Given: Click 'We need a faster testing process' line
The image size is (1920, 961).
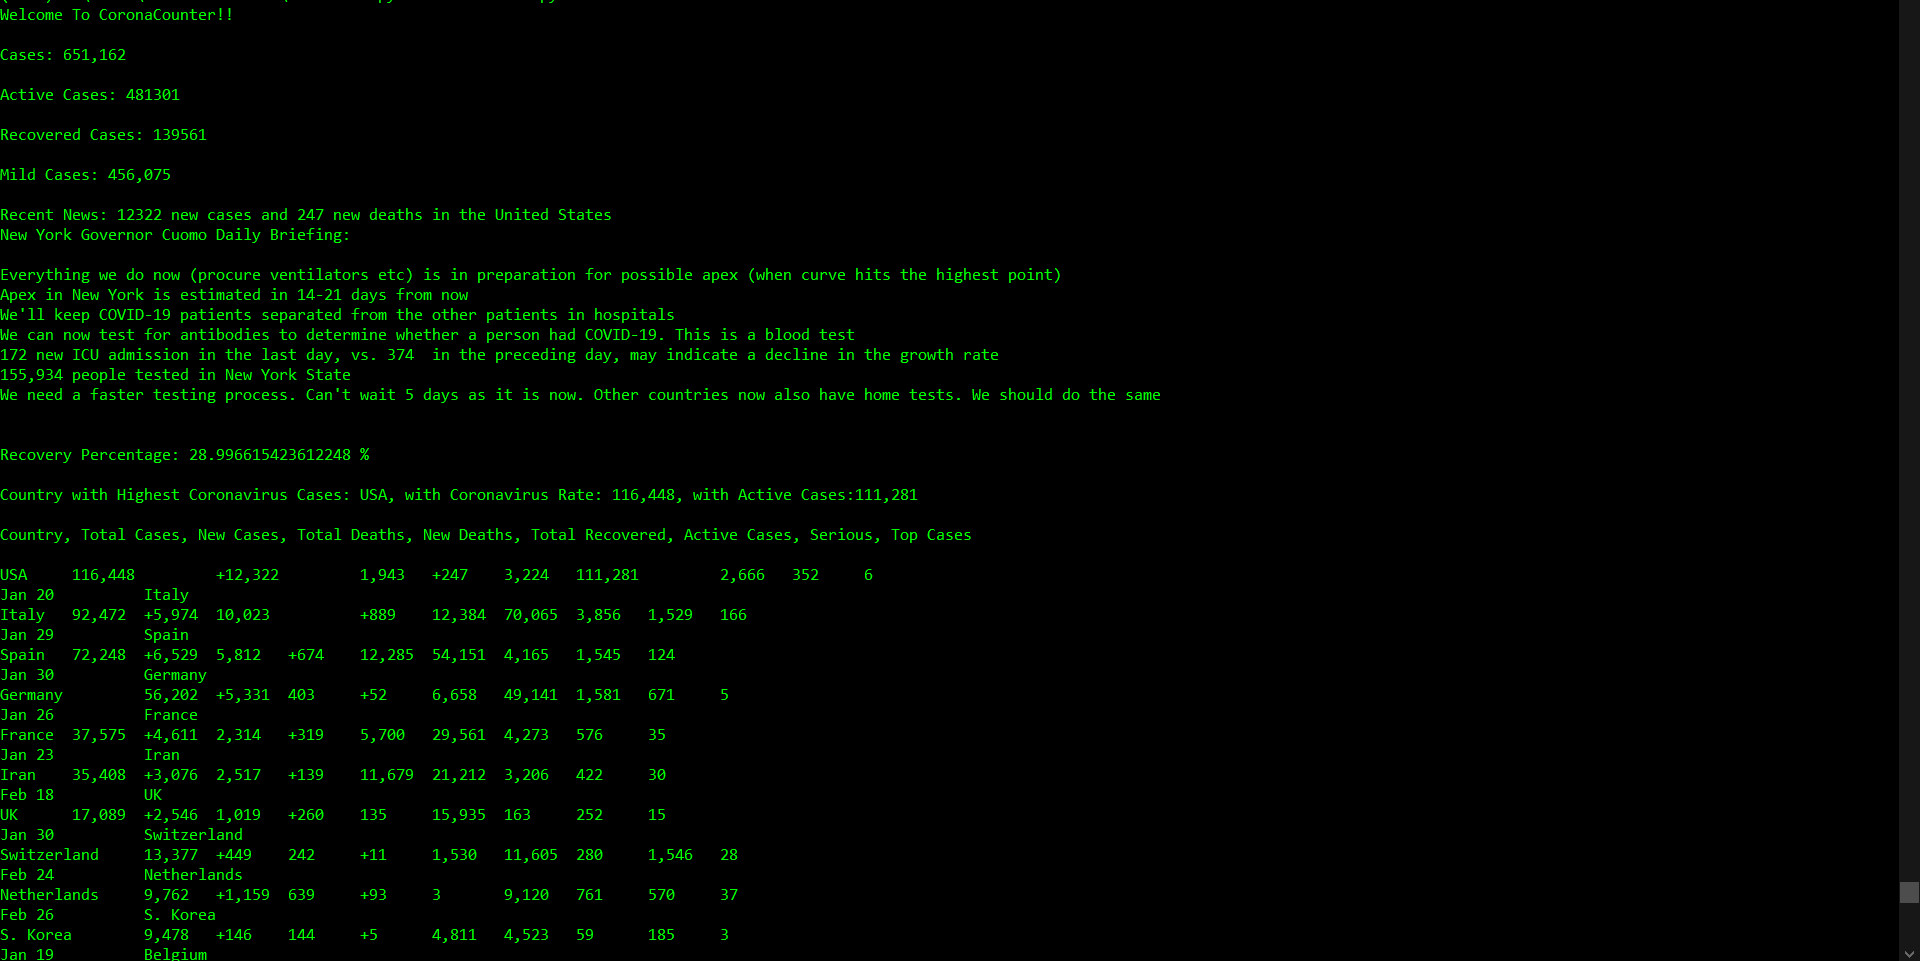Looking at the screenshot, I should pos(580,395).
